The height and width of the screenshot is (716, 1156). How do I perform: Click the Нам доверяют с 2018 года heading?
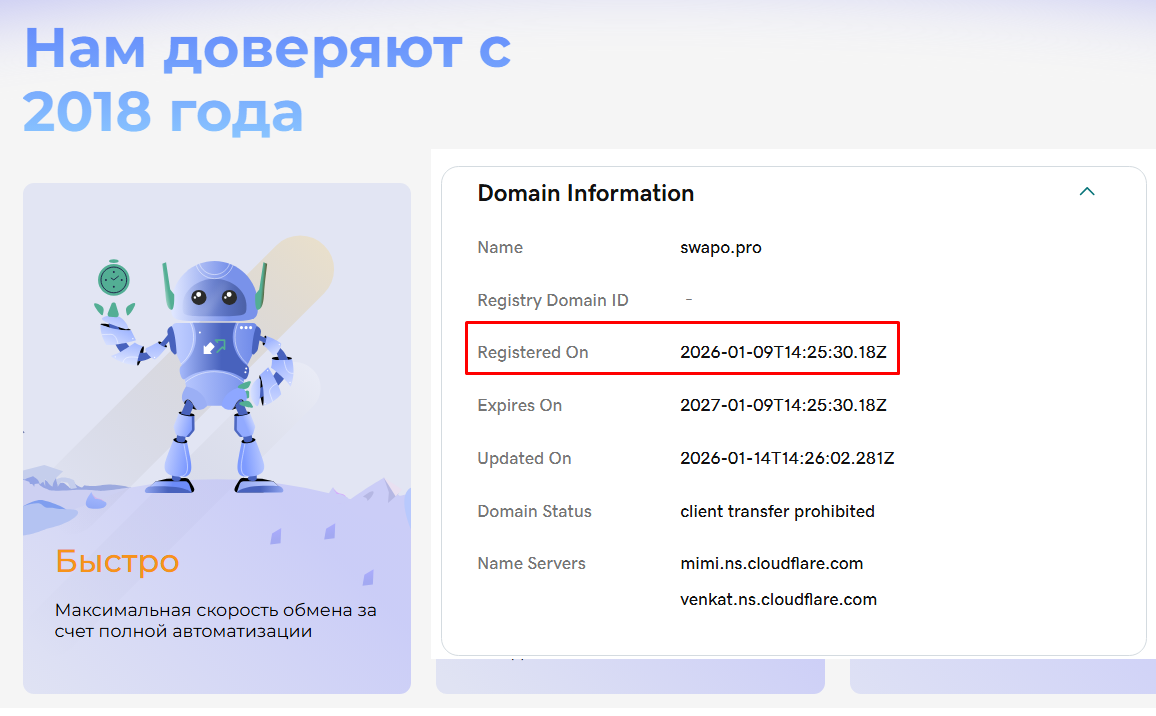(267, 80)
